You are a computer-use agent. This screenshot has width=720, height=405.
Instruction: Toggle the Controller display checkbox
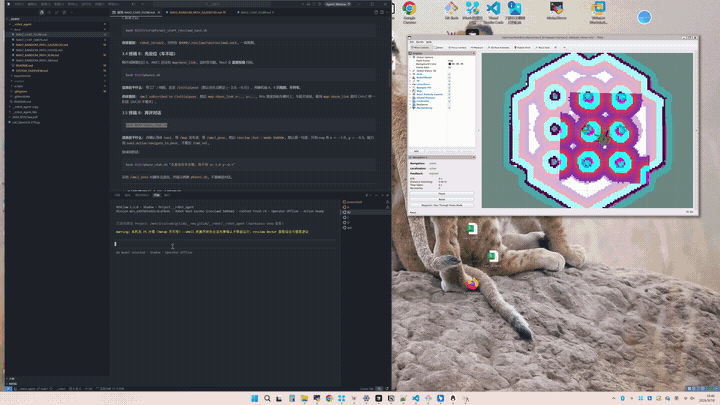click(x=450, y=101)
